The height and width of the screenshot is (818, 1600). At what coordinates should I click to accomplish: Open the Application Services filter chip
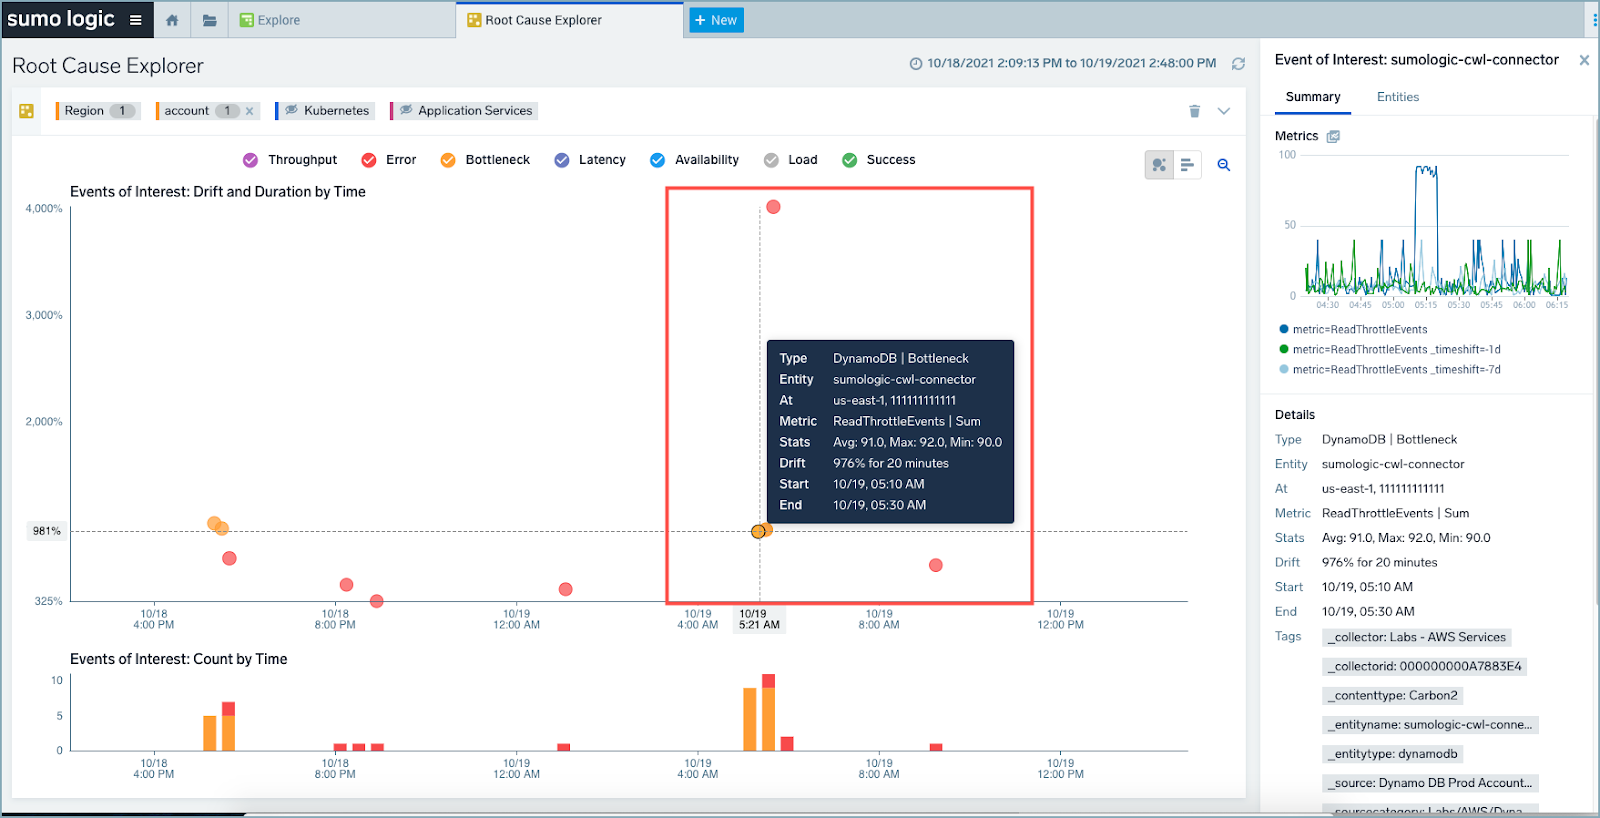(465, 111)
